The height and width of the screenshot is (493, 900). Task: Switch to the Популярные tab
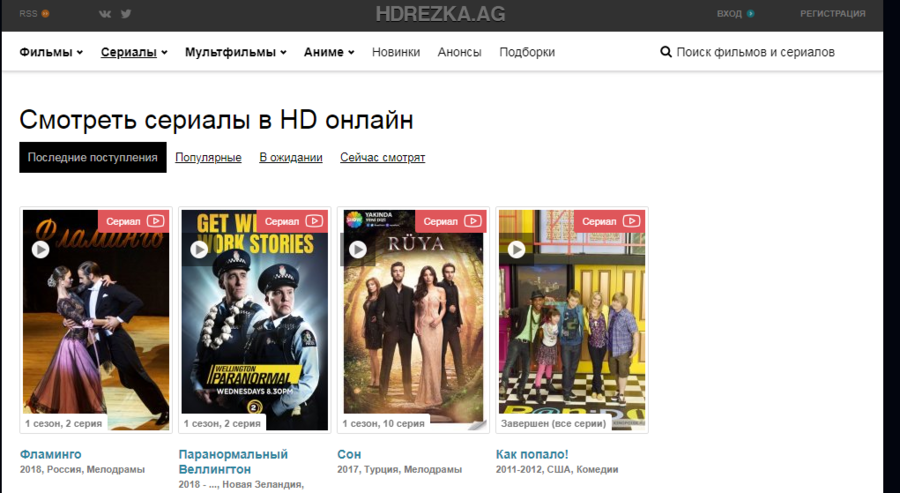(x=208, y=157)
